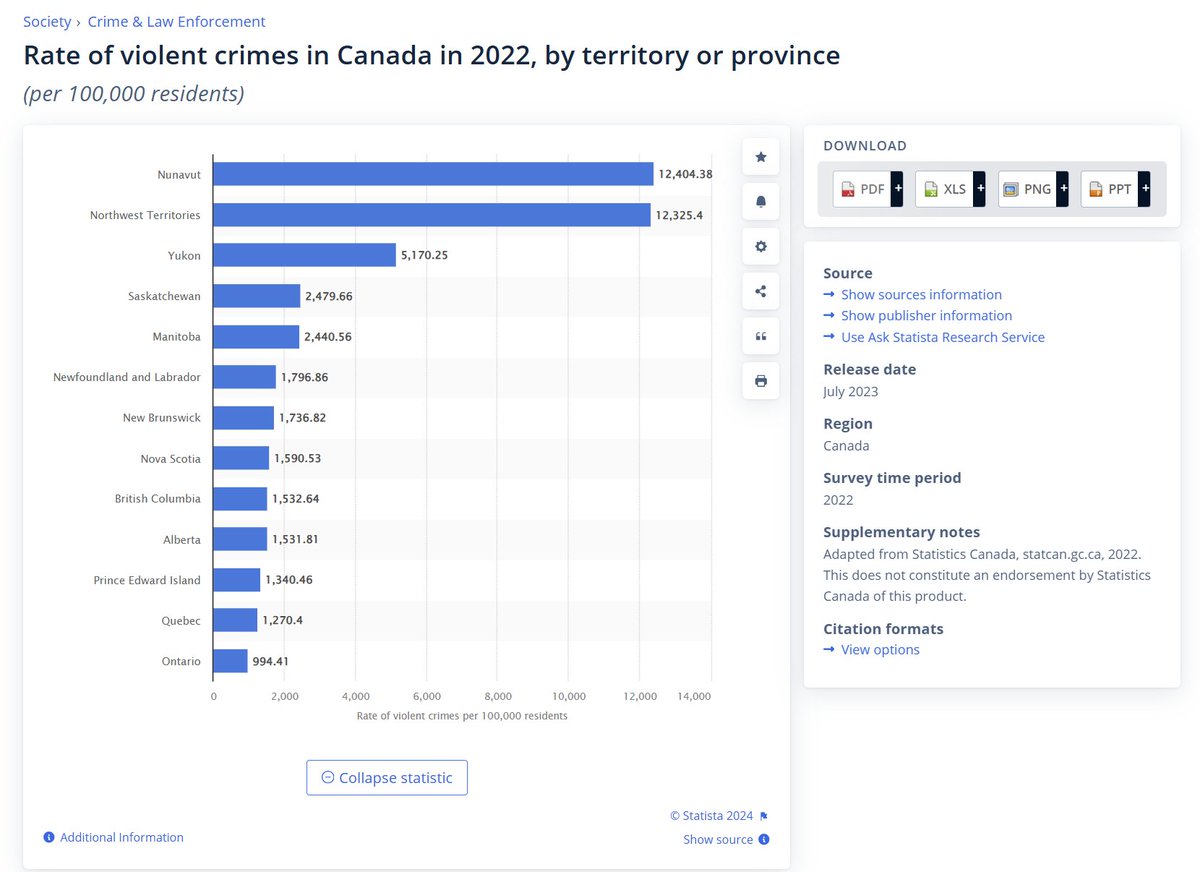The height and width of the screenshot is (872, 1200).
Task: Click the Nunavut bar in chart
Action: [433, 174]
